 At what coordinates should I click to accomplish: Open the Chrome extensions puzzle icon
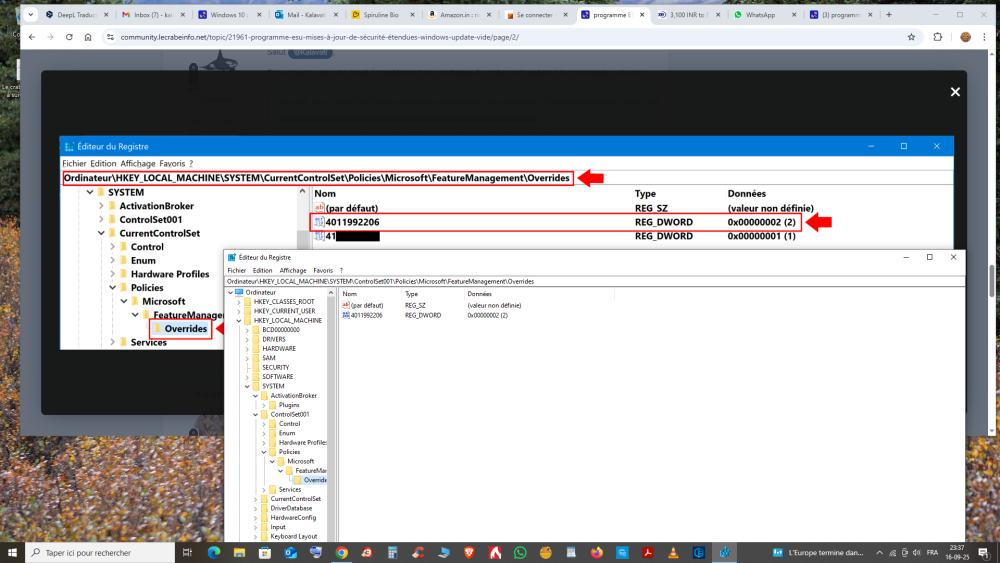point(938,37)
